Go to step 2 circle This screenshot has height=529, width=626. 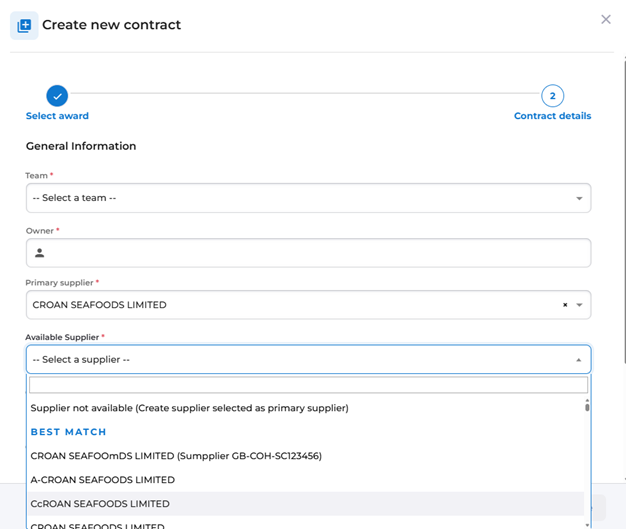(x=552, y=96)
